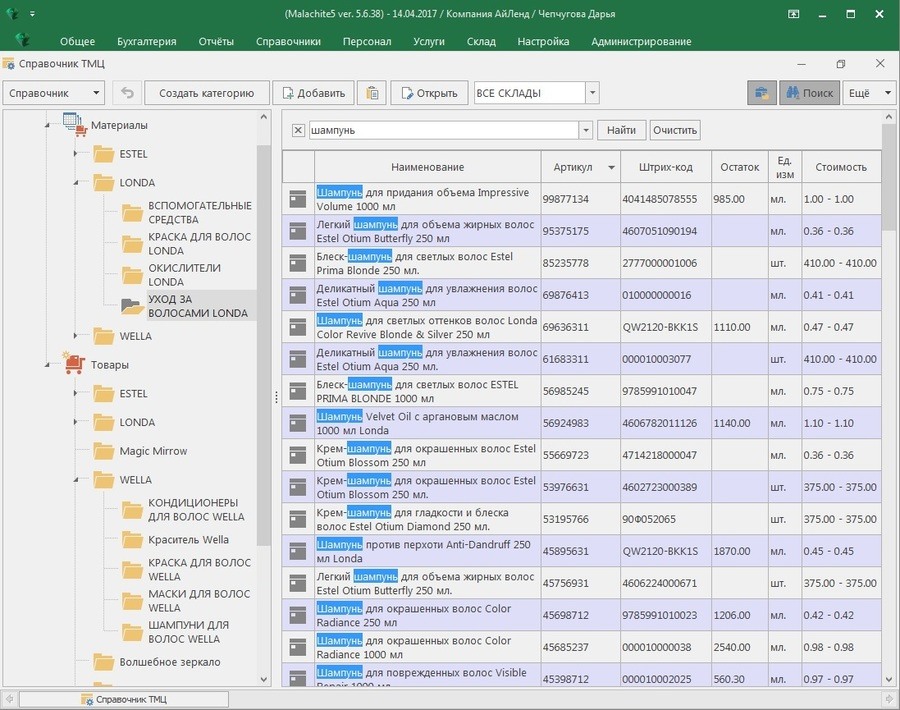
Task: Click the Наименование column header
Action: click(x=428, y=167)
